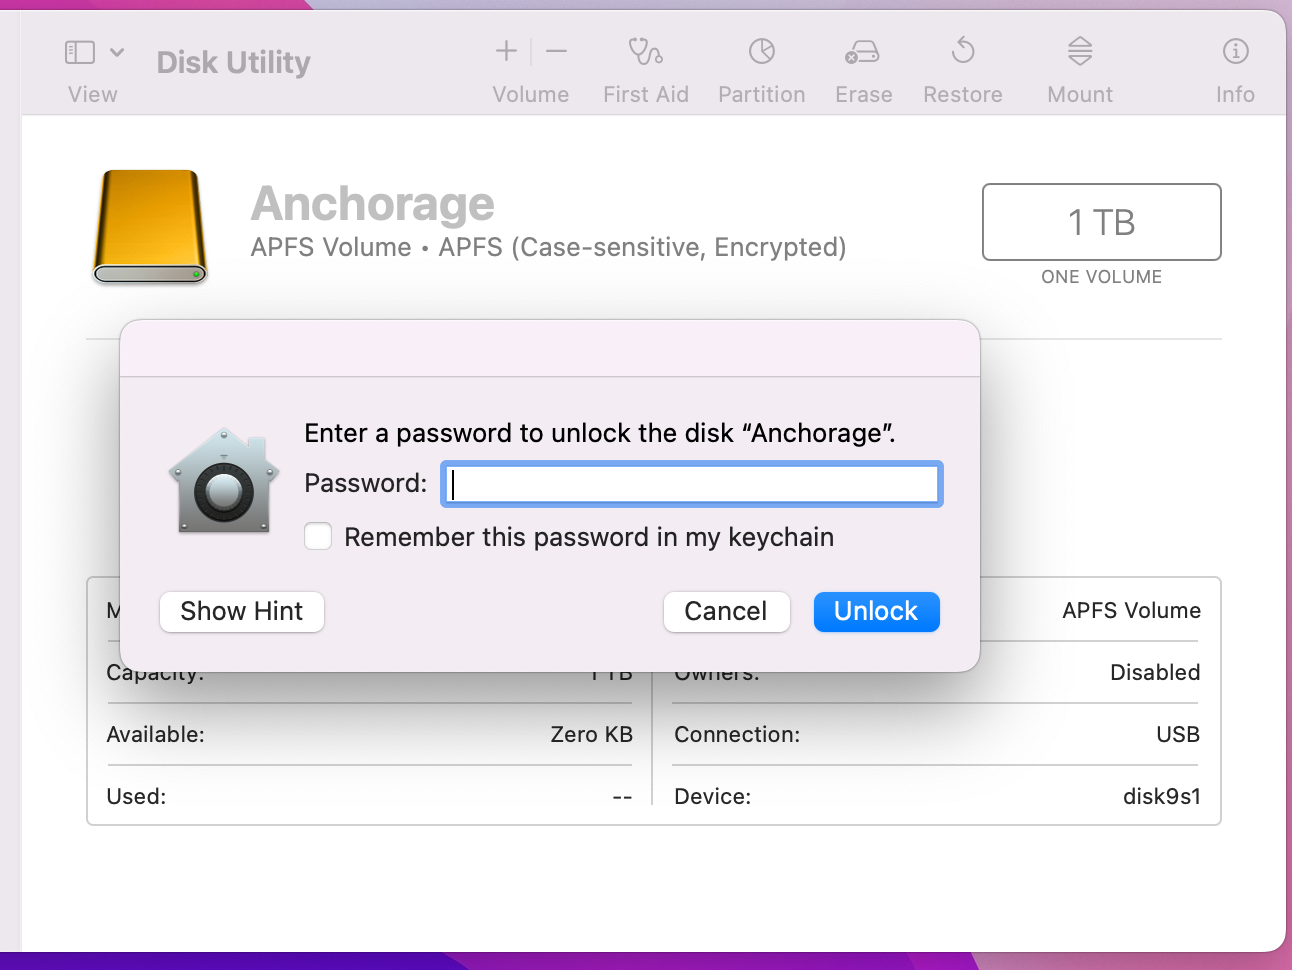Focus the Password input field

[x=692, y=484]
